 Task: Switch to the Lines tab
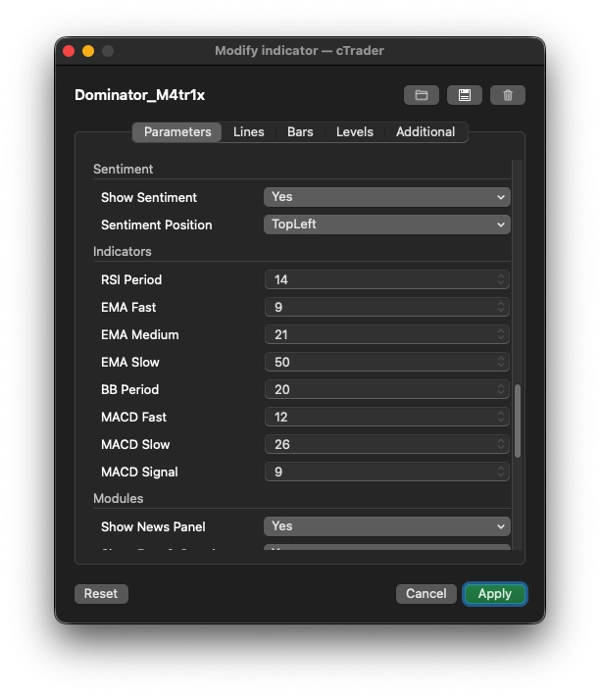pyautogui.click(x=249, y=132)
